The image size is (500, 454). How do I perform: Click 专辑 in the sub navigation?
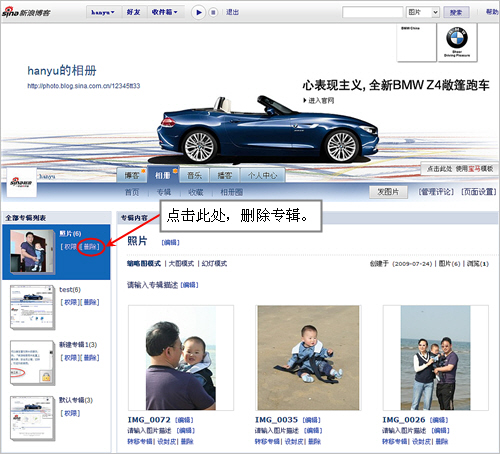click(164, 192)
